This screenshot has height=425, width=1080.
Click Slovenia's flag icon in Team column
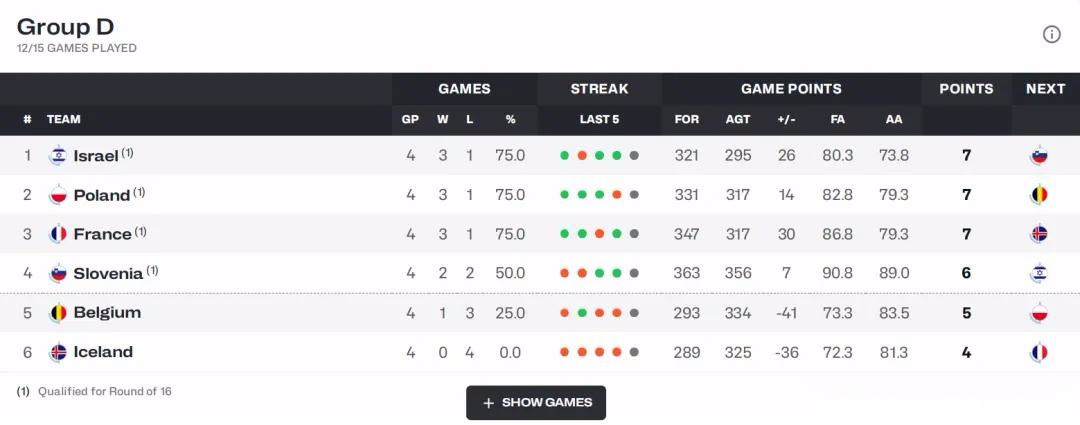click(58, 273)
